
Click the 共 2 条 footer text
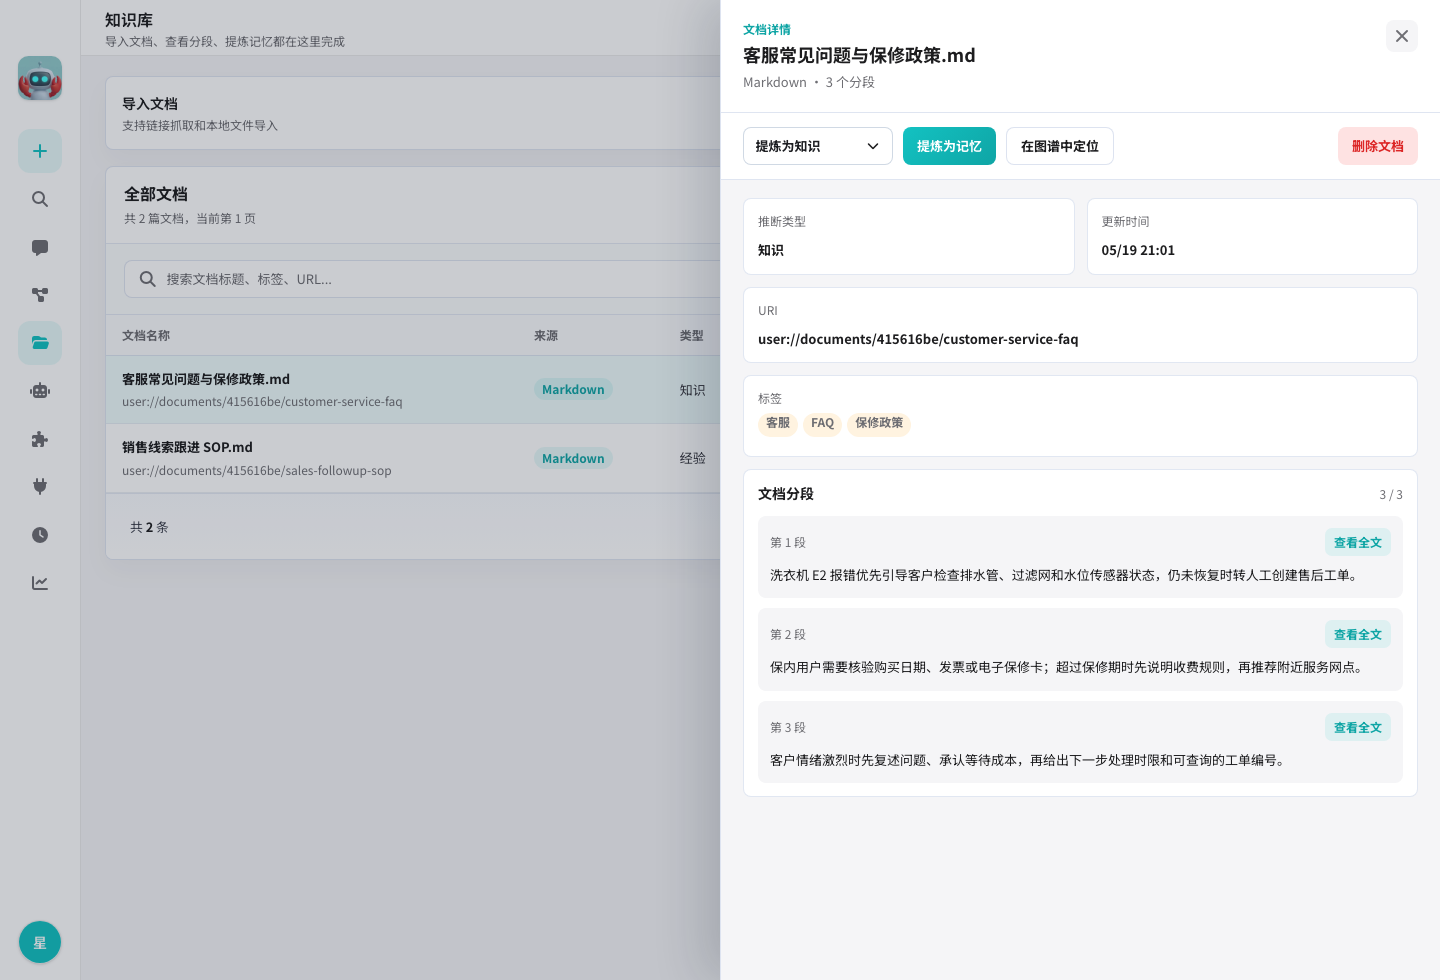click(x=149, y=527)
